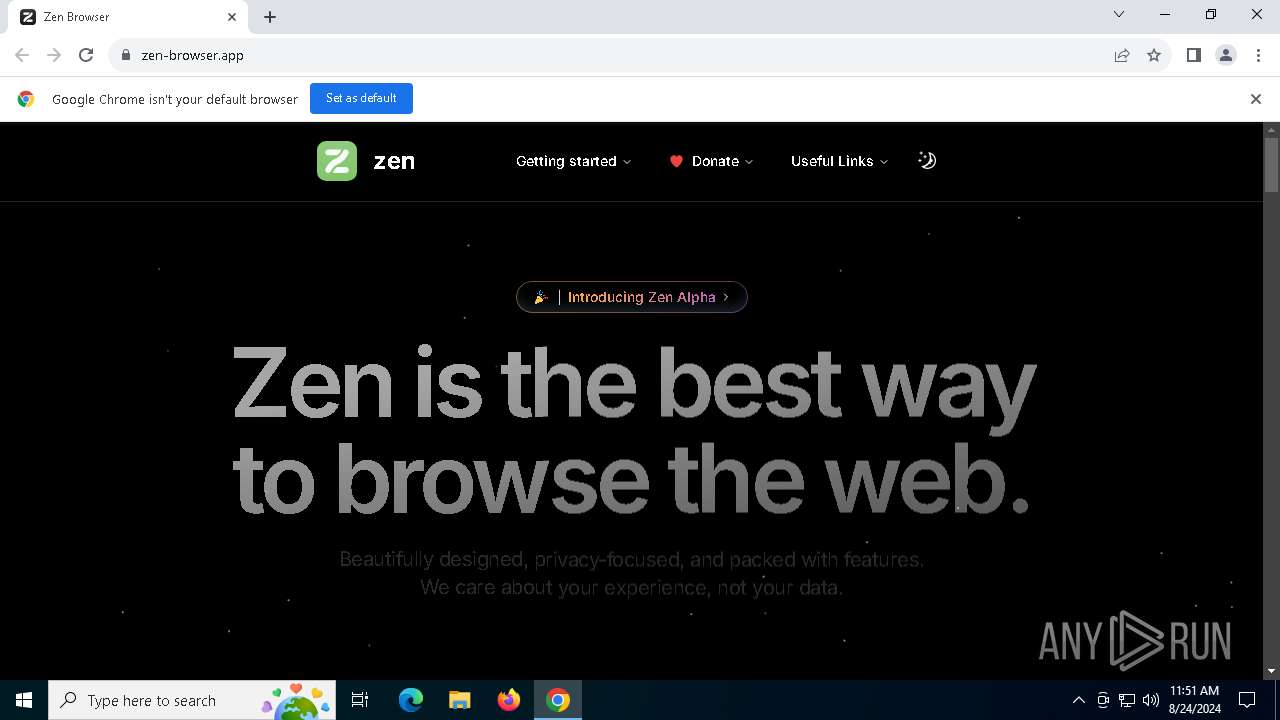Viewport: 1280px width, 720px height.
Task: Open Chrome profile menu
Action: [1226, 55]
